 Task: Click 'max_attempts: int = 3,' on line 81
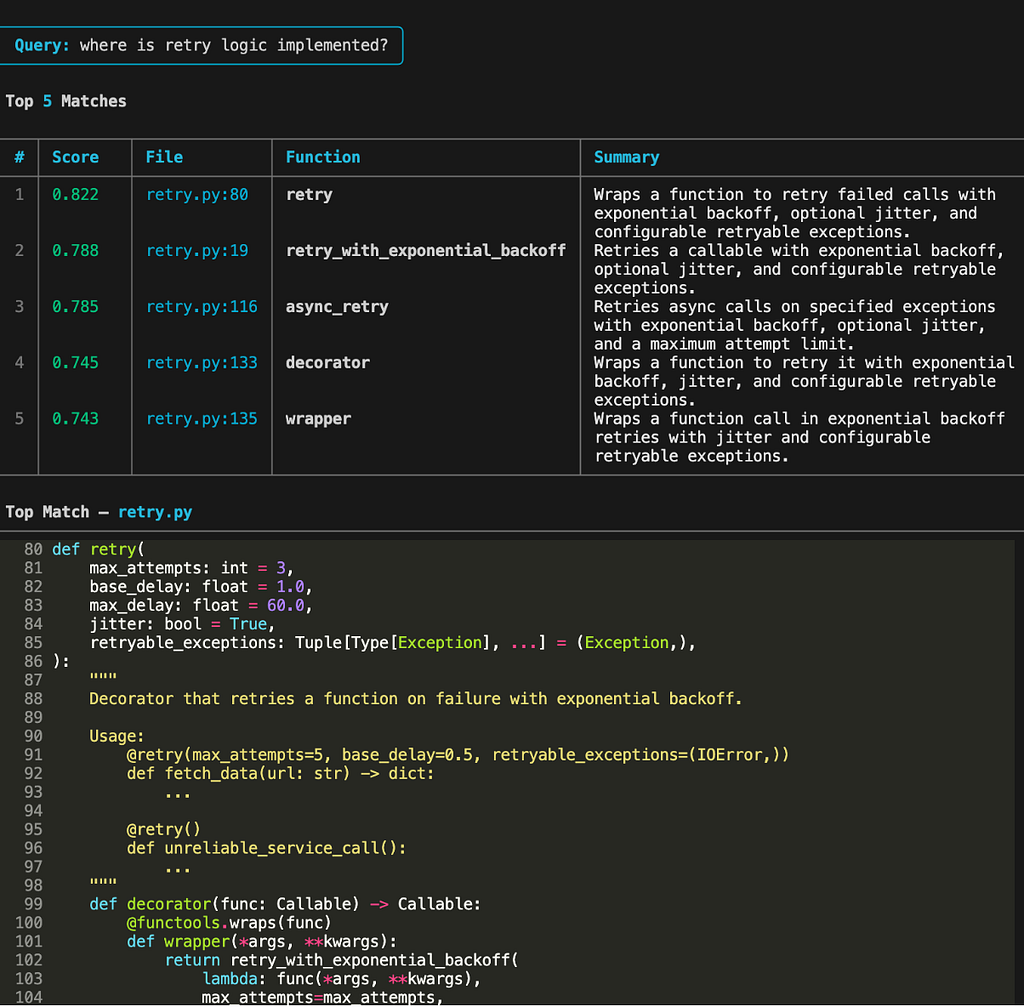192,569
